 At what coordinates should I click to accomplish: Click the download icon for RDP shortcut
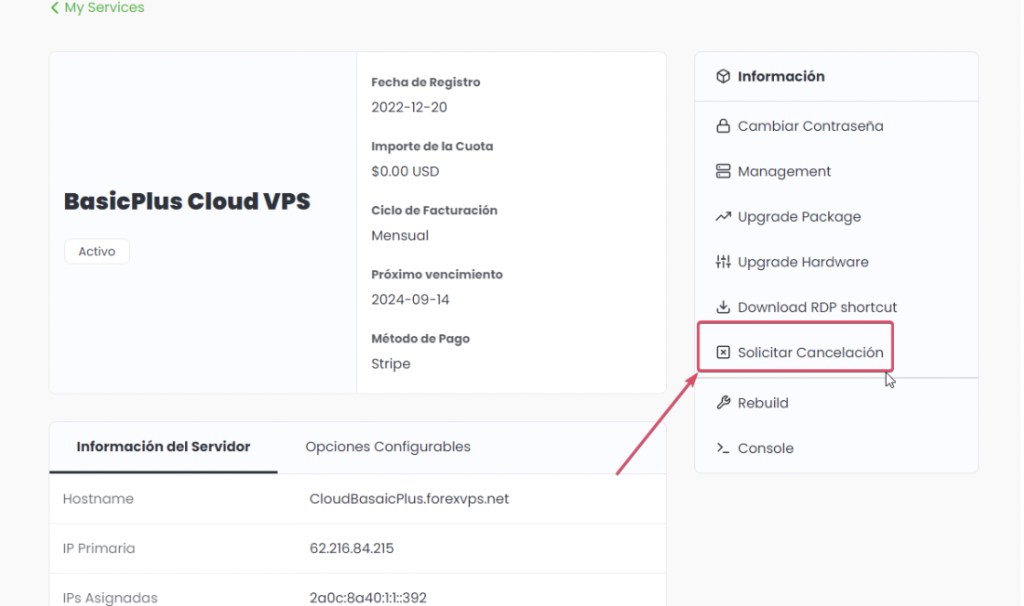pyautogui.click(x=723, y=307)
